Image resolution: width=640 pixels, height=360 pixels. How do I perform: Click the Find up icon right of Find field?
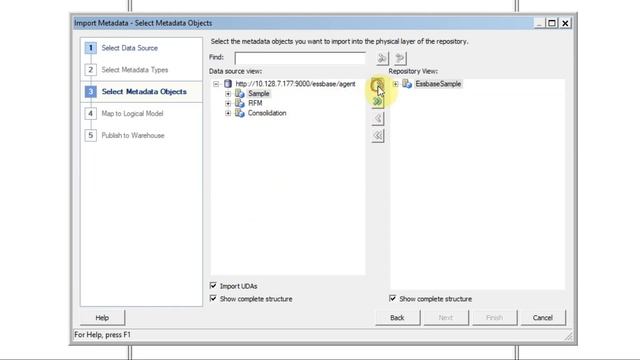click(x=400, y=58)
